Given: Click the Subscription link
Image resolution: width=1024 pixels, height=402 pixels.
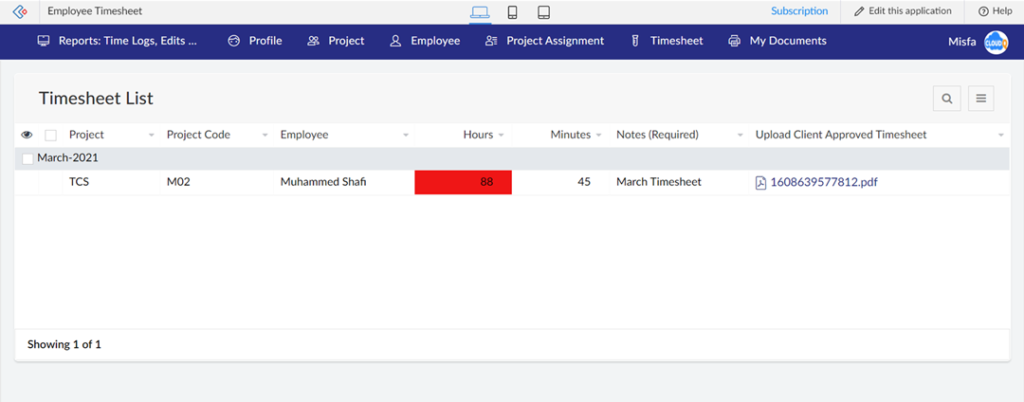Looking at the screenshot, I should 799,11.
